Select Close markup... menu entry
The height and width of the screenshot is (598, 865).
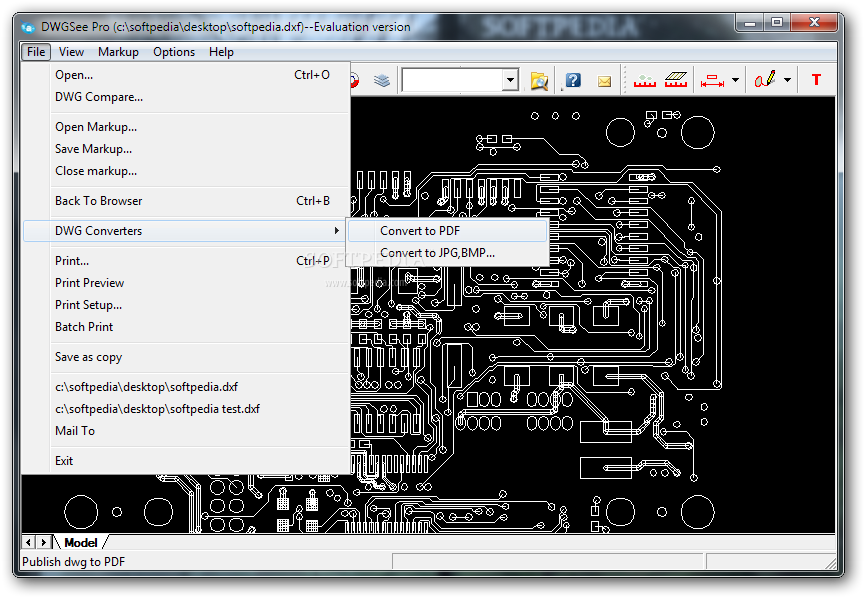[x=186, y=171]
